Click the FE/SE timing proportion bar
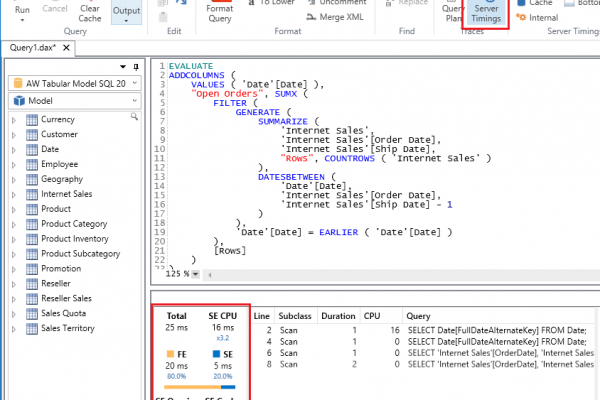600x400 pixels. pos(199,387)
